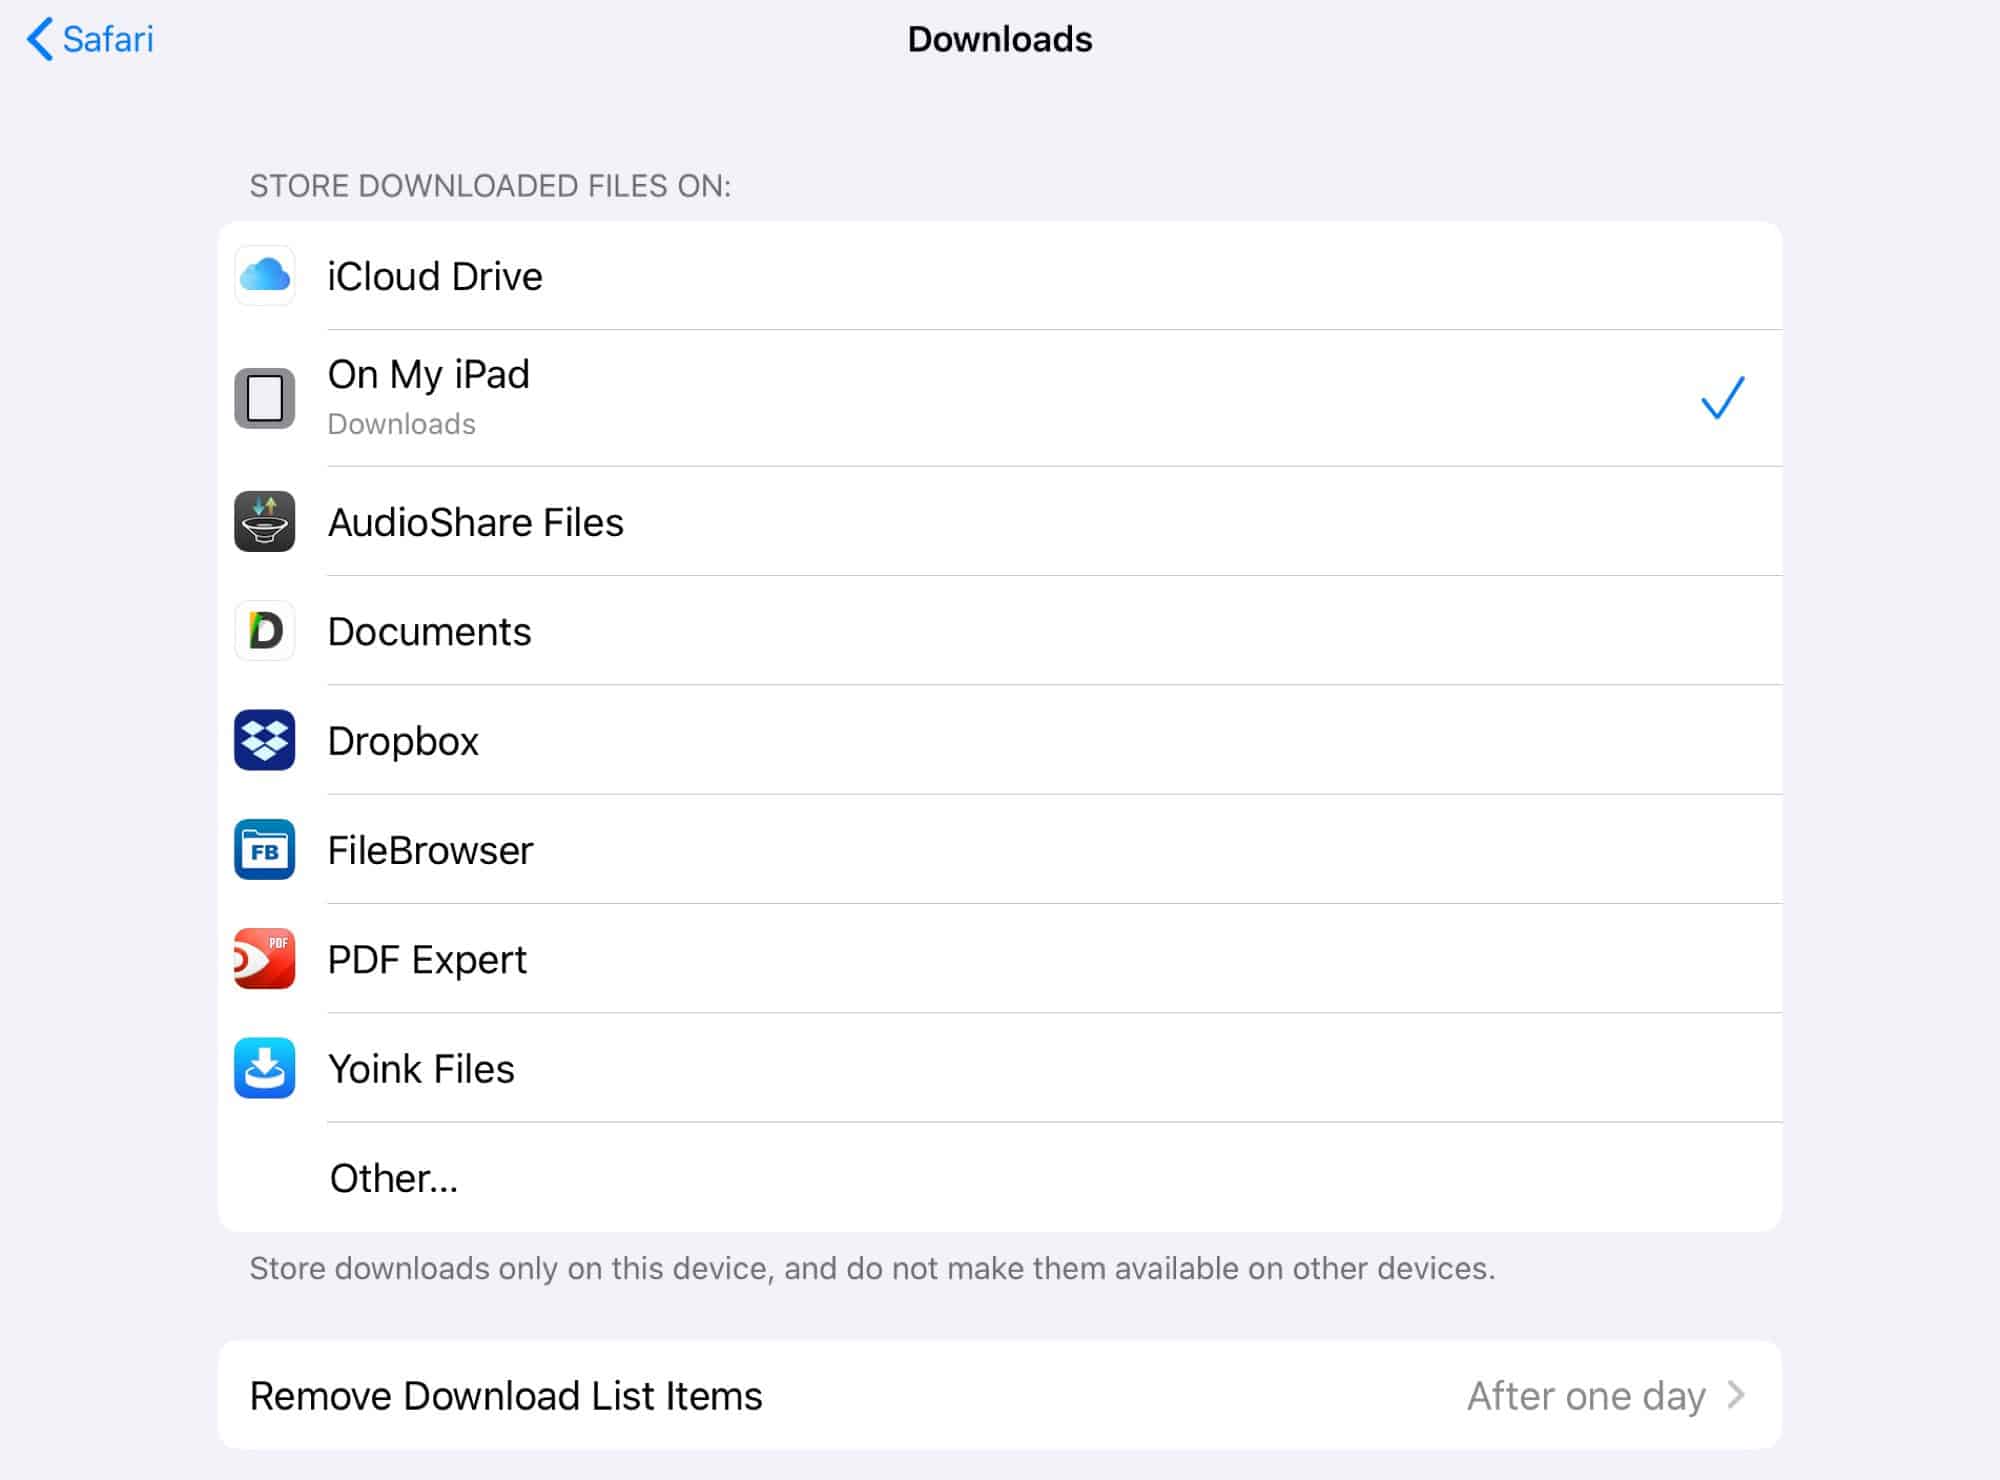Click the Downloads page title
Image resolution: width=2000 pixels, height=1480 pixels.
coord(1000,39)
